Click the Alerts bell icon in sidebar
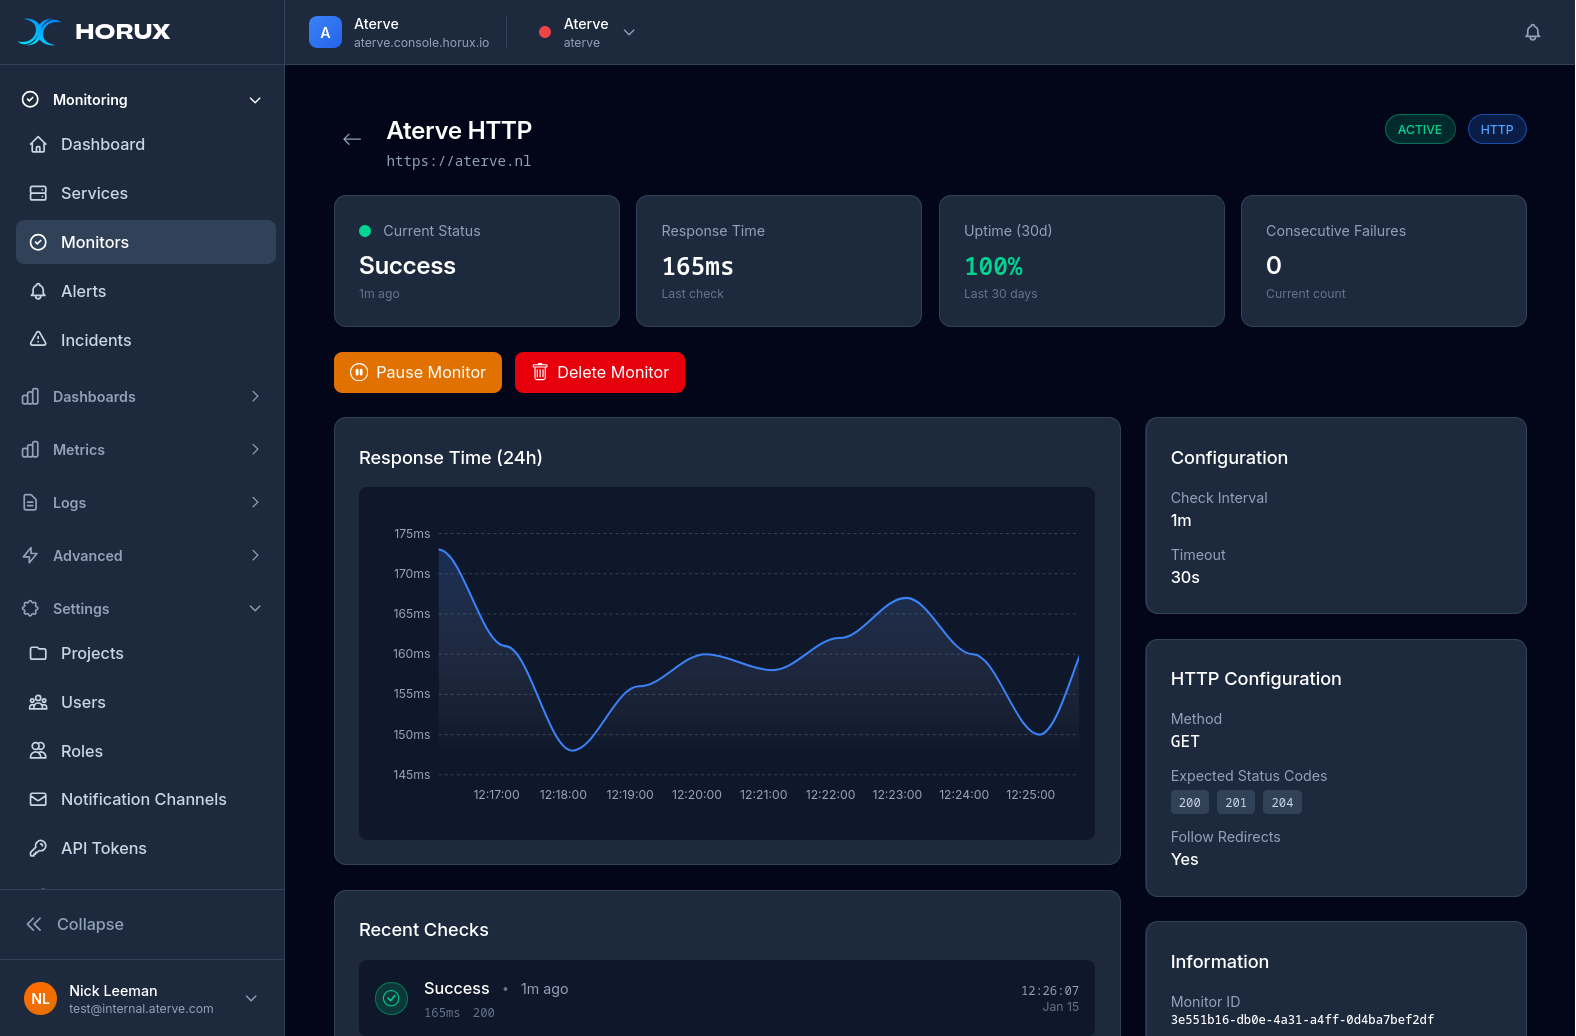The image size is (1576, 1036). tap(38, 291)
